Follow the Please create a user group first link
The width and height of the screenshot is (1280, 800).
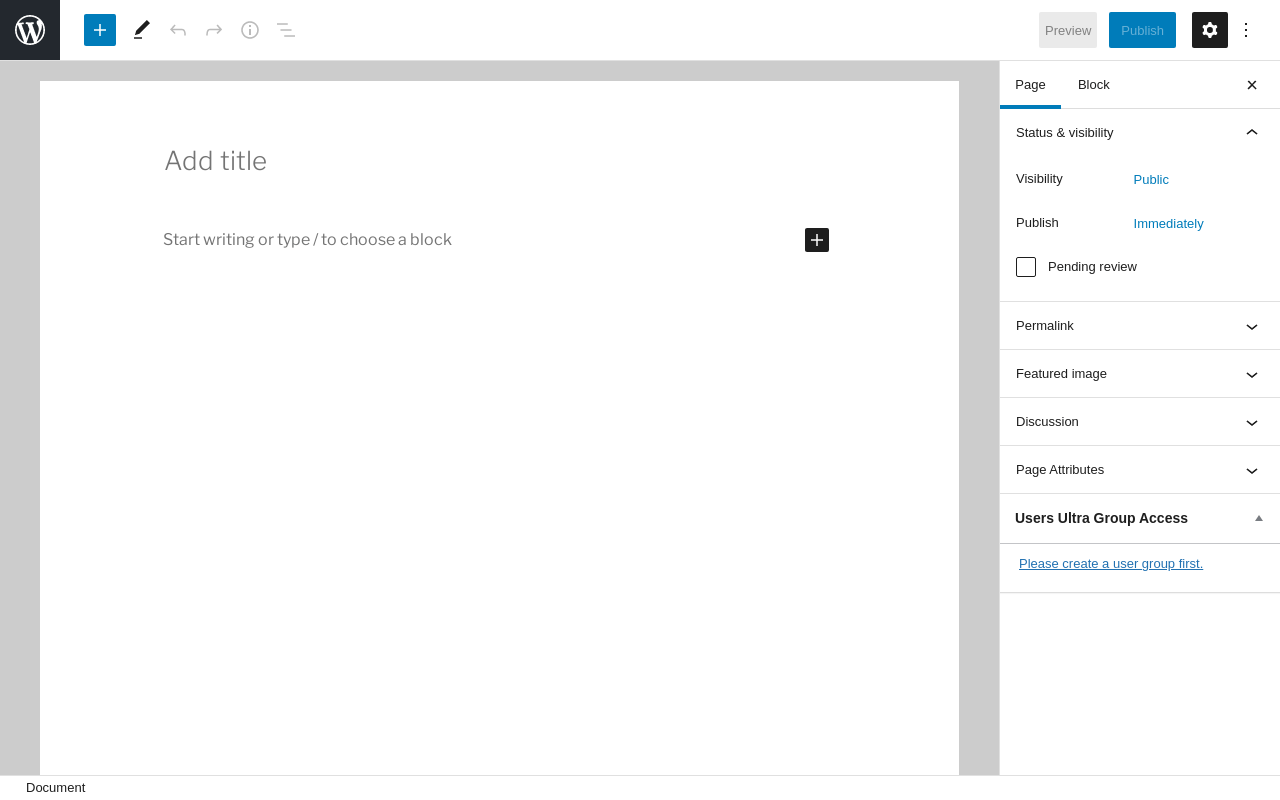(1111, 564)
